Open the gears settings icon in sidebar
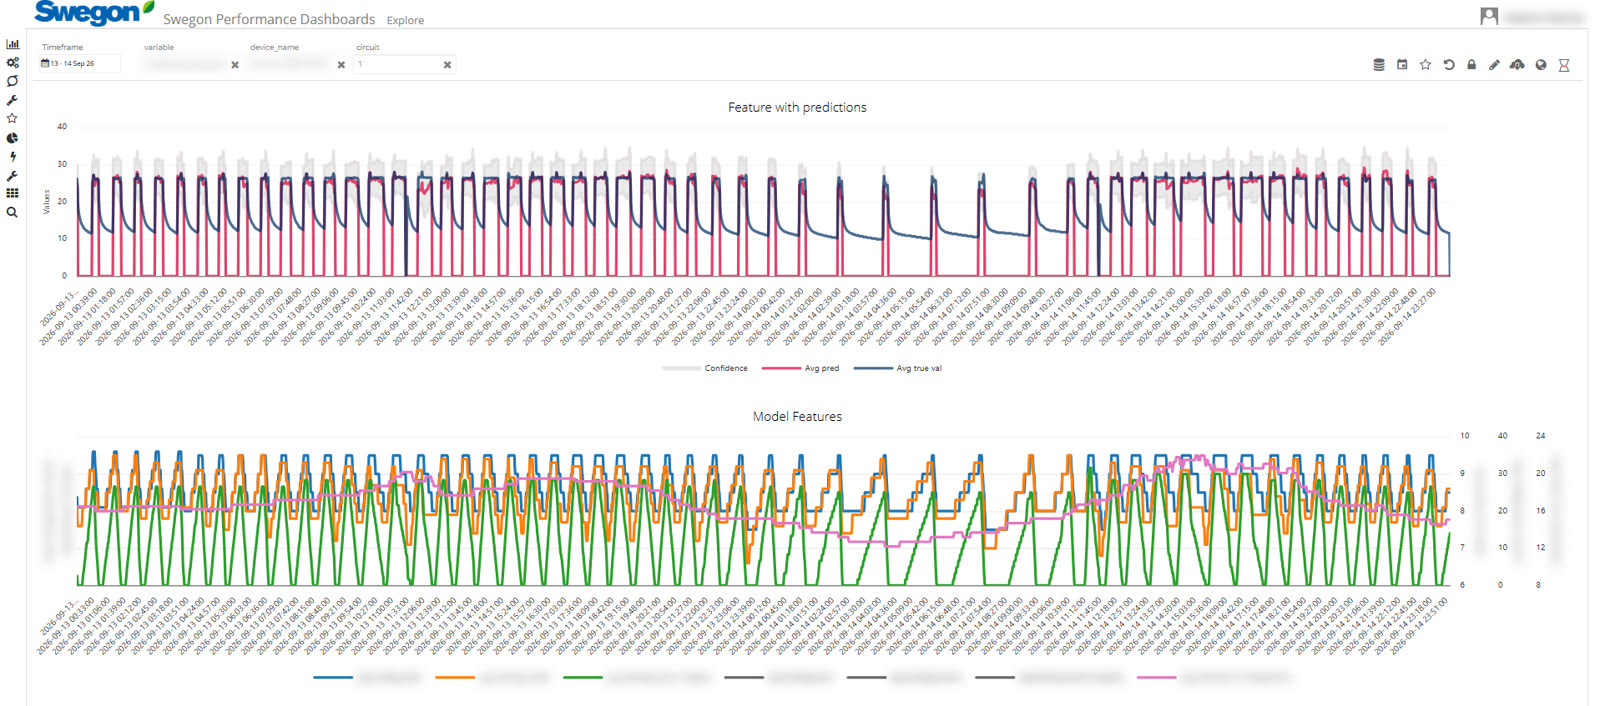The width and height of the screenshot is (1600, 706). click(x=12, y=62)
